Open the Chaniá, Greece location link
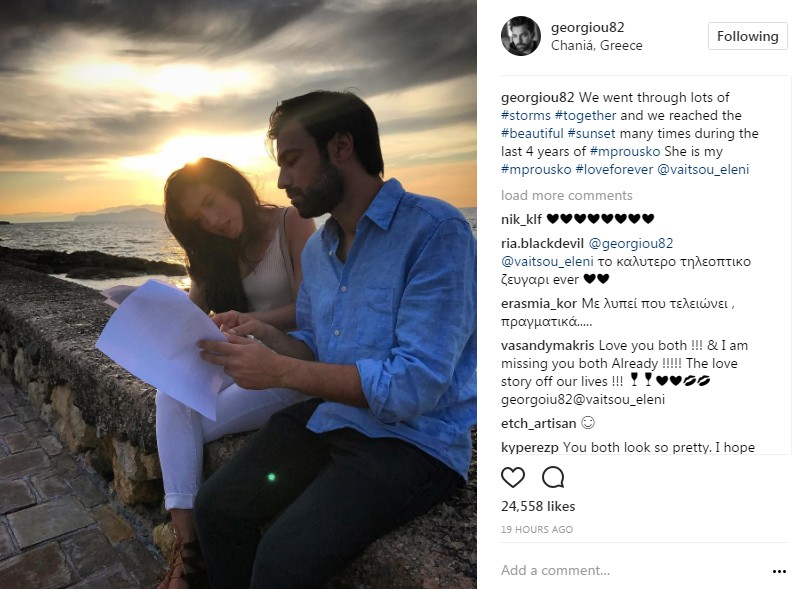 click(x=597, y=45)
